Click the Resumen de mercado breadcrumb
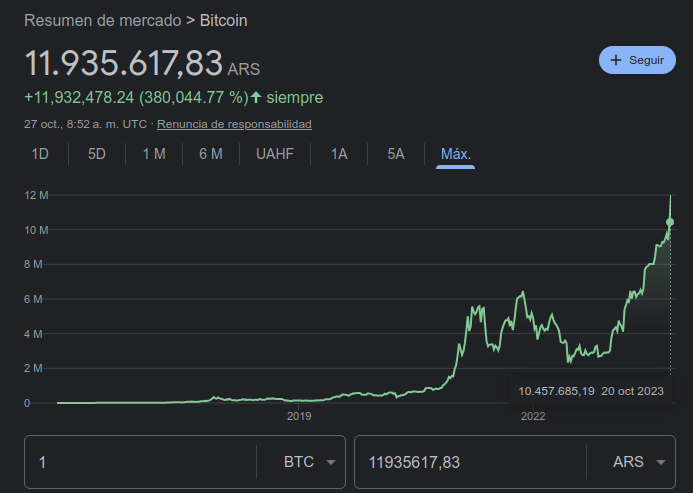693x493 pixels. [103, 21]
